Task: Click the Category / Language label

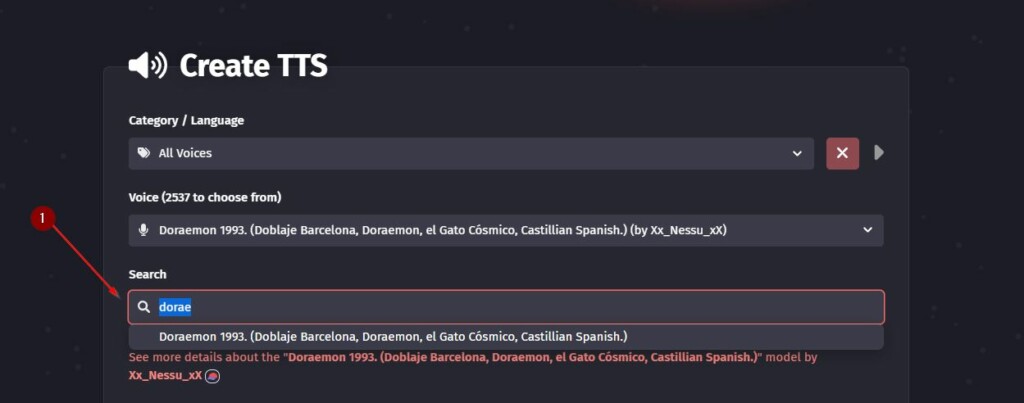Action: pyautogui.click(x=186, y=120)
